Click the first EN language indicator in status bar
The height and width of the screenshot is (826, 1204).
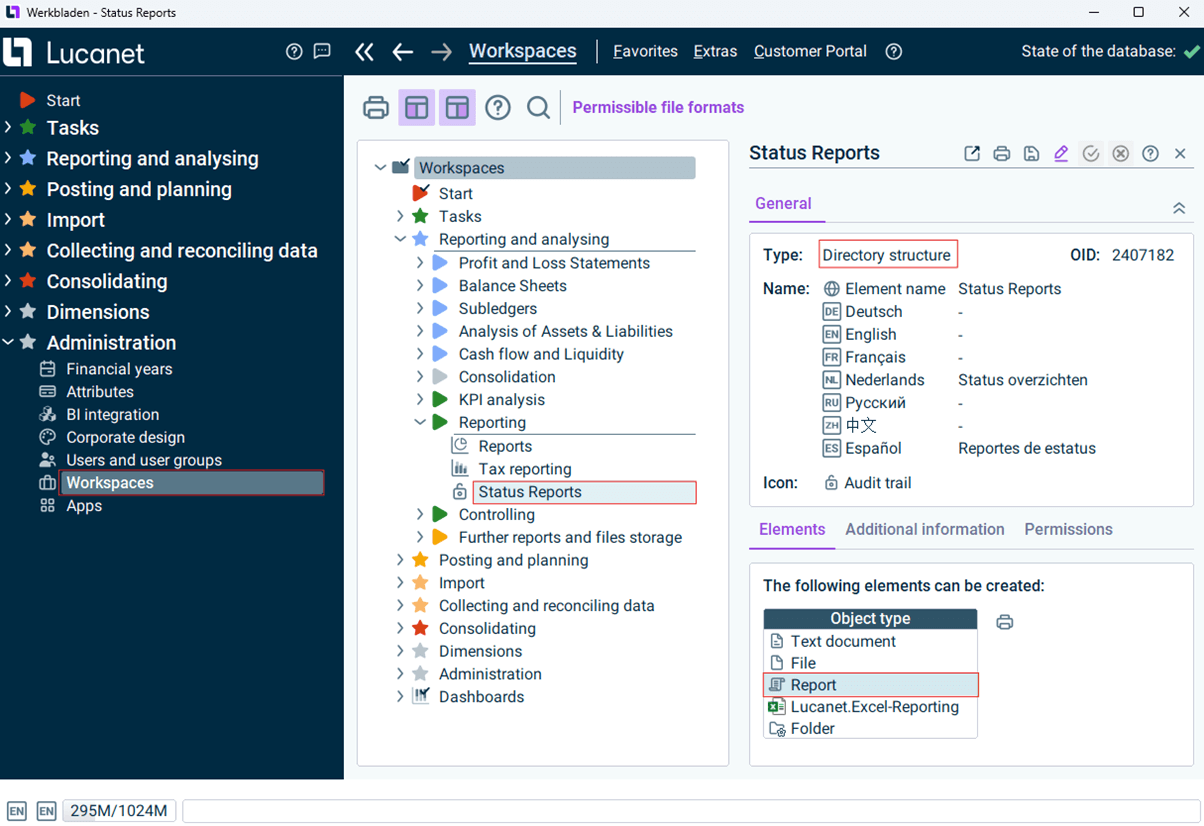[17, 811]
